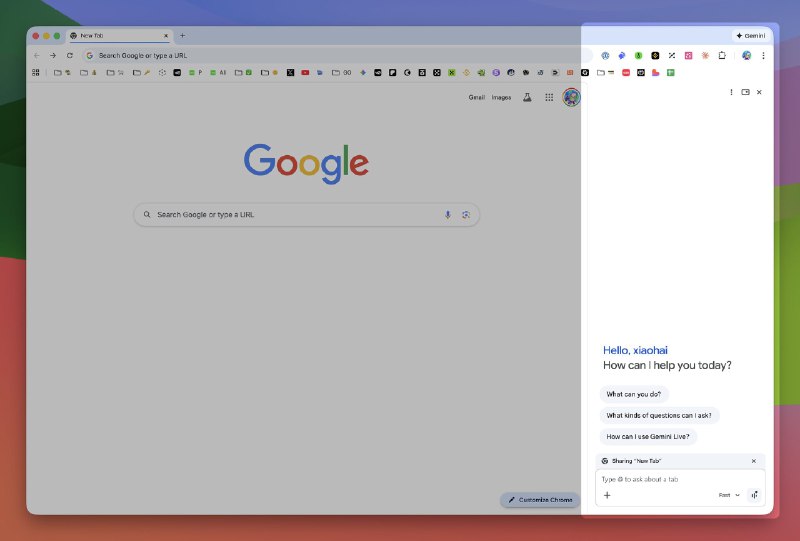The height and width of the screenshot is (541, 800).
Task: Open Google Lens image search icon
Action: click(x=466, y=215)
